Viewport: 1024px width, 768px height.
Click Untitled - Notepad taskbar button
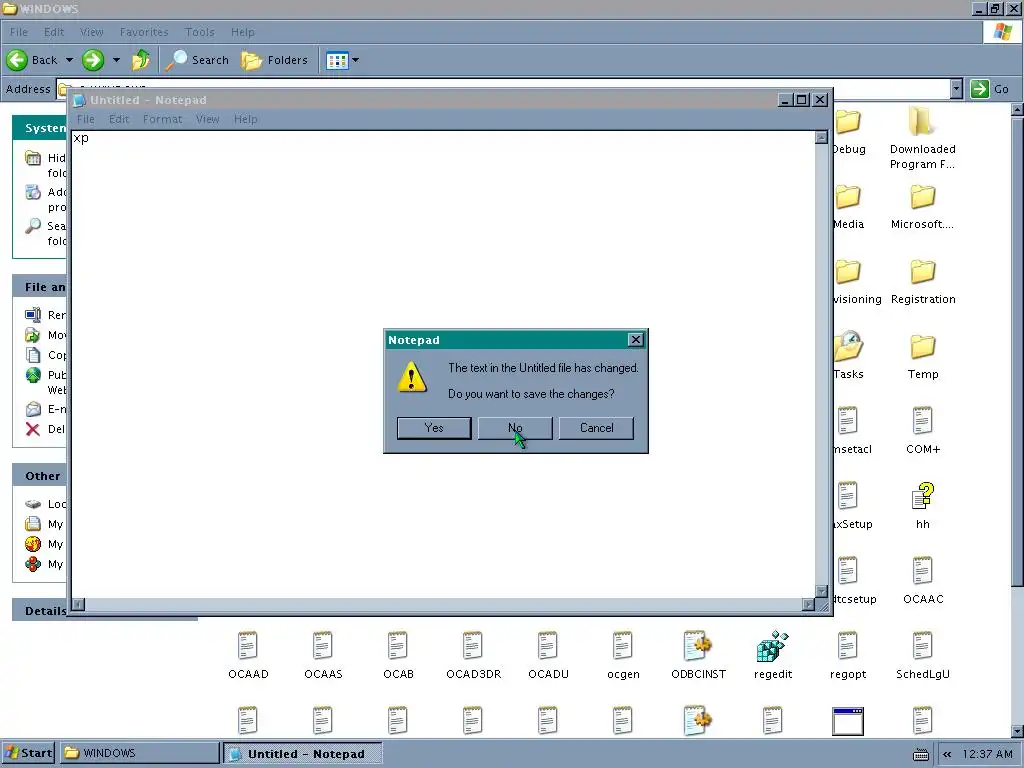302,753
